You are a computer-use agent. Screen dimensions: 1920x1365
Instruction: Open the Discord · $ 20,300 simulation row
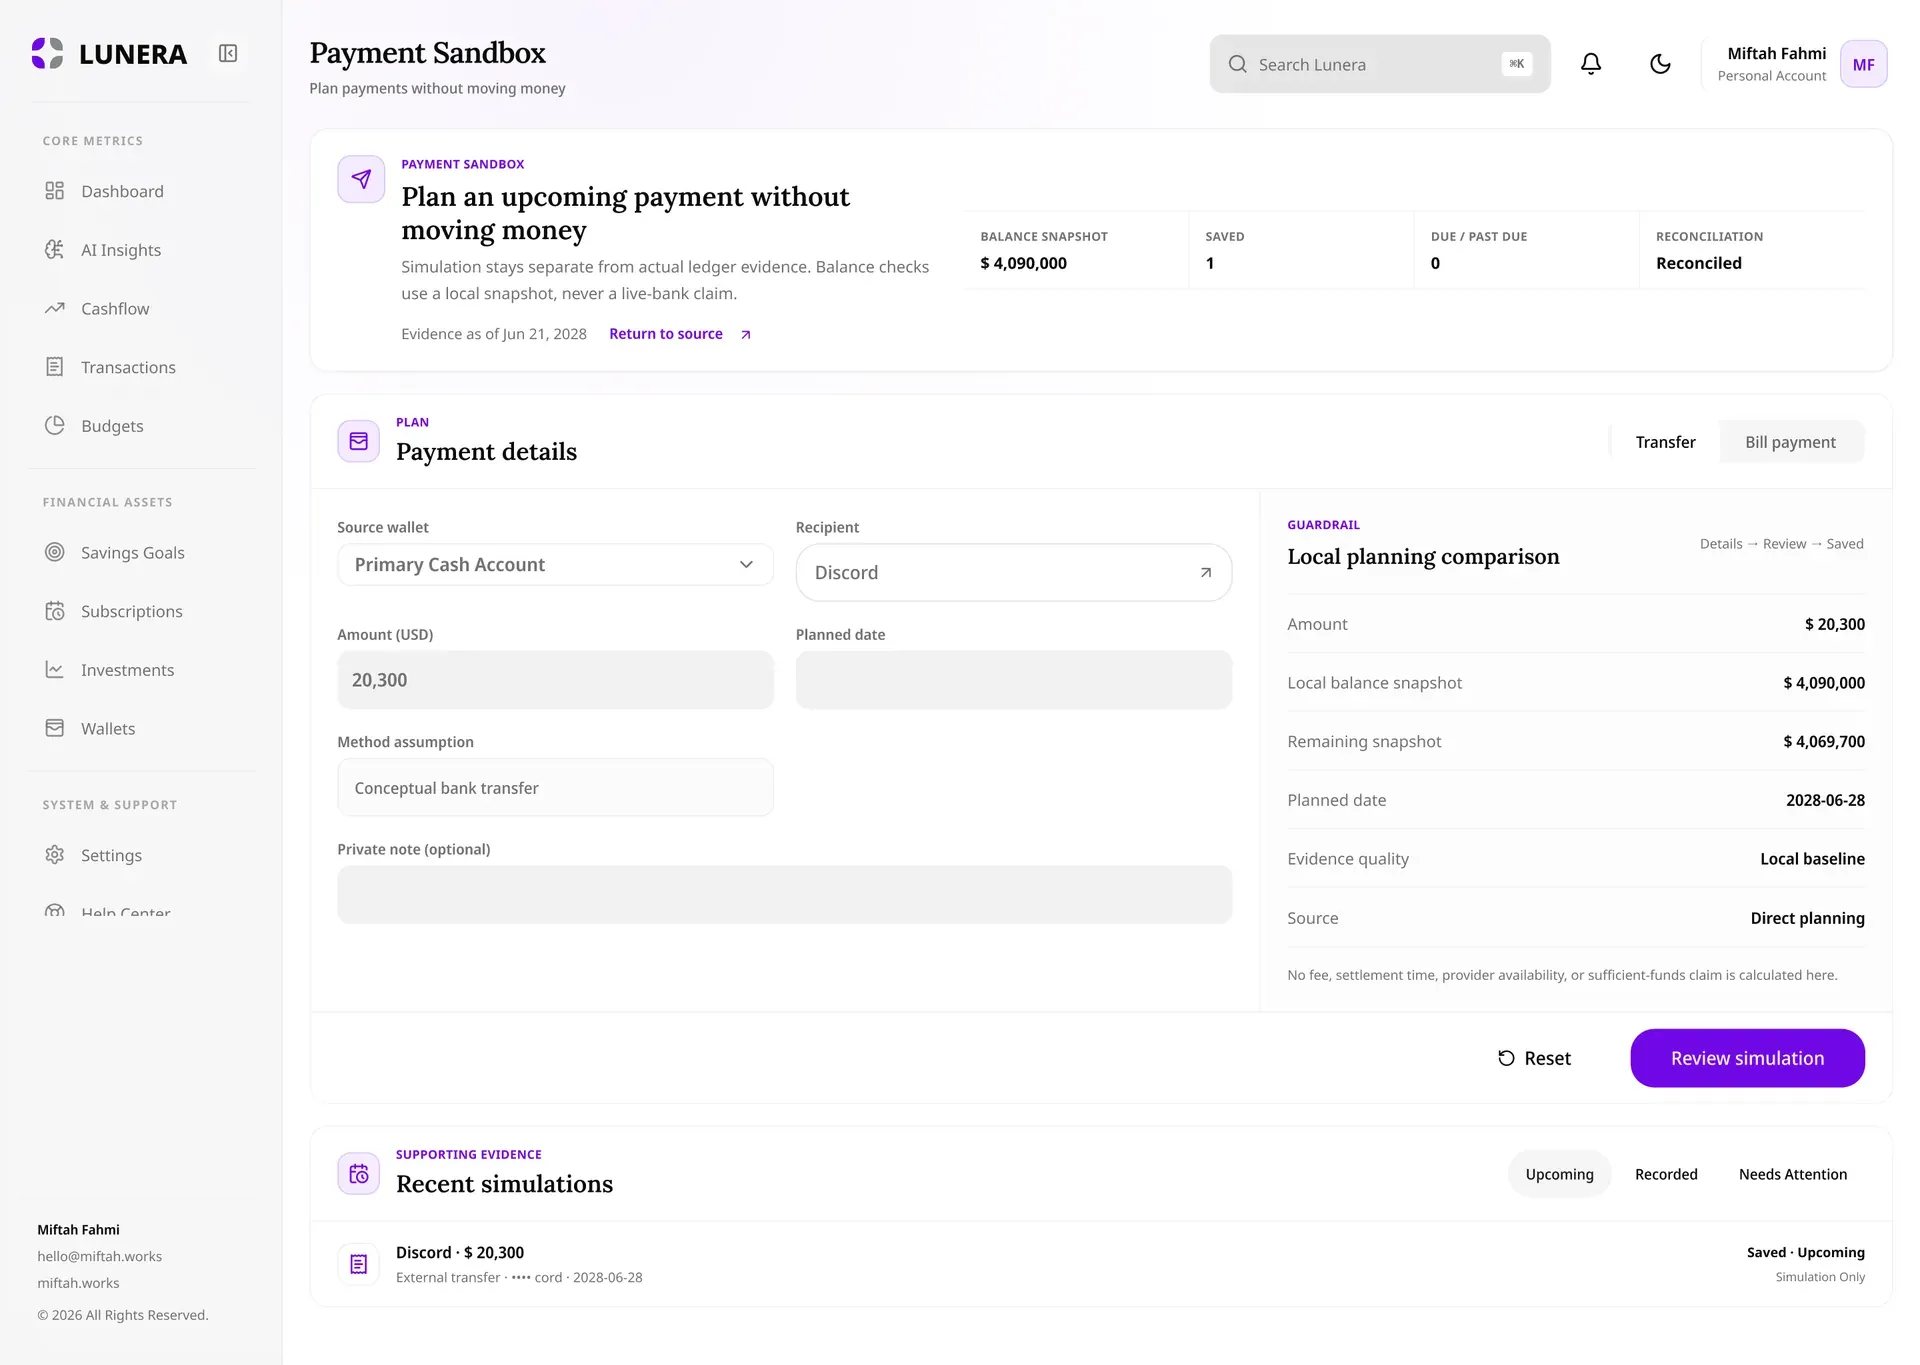pos(1100,1264)
